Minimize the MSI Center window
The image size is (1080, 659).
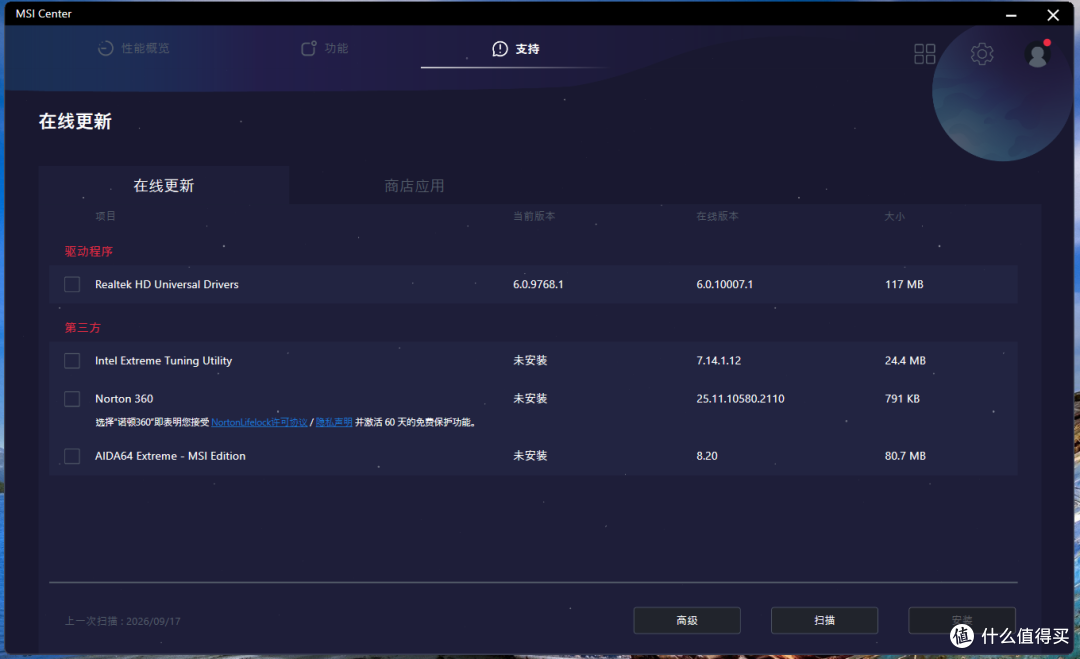click(x=1011, y=14)
